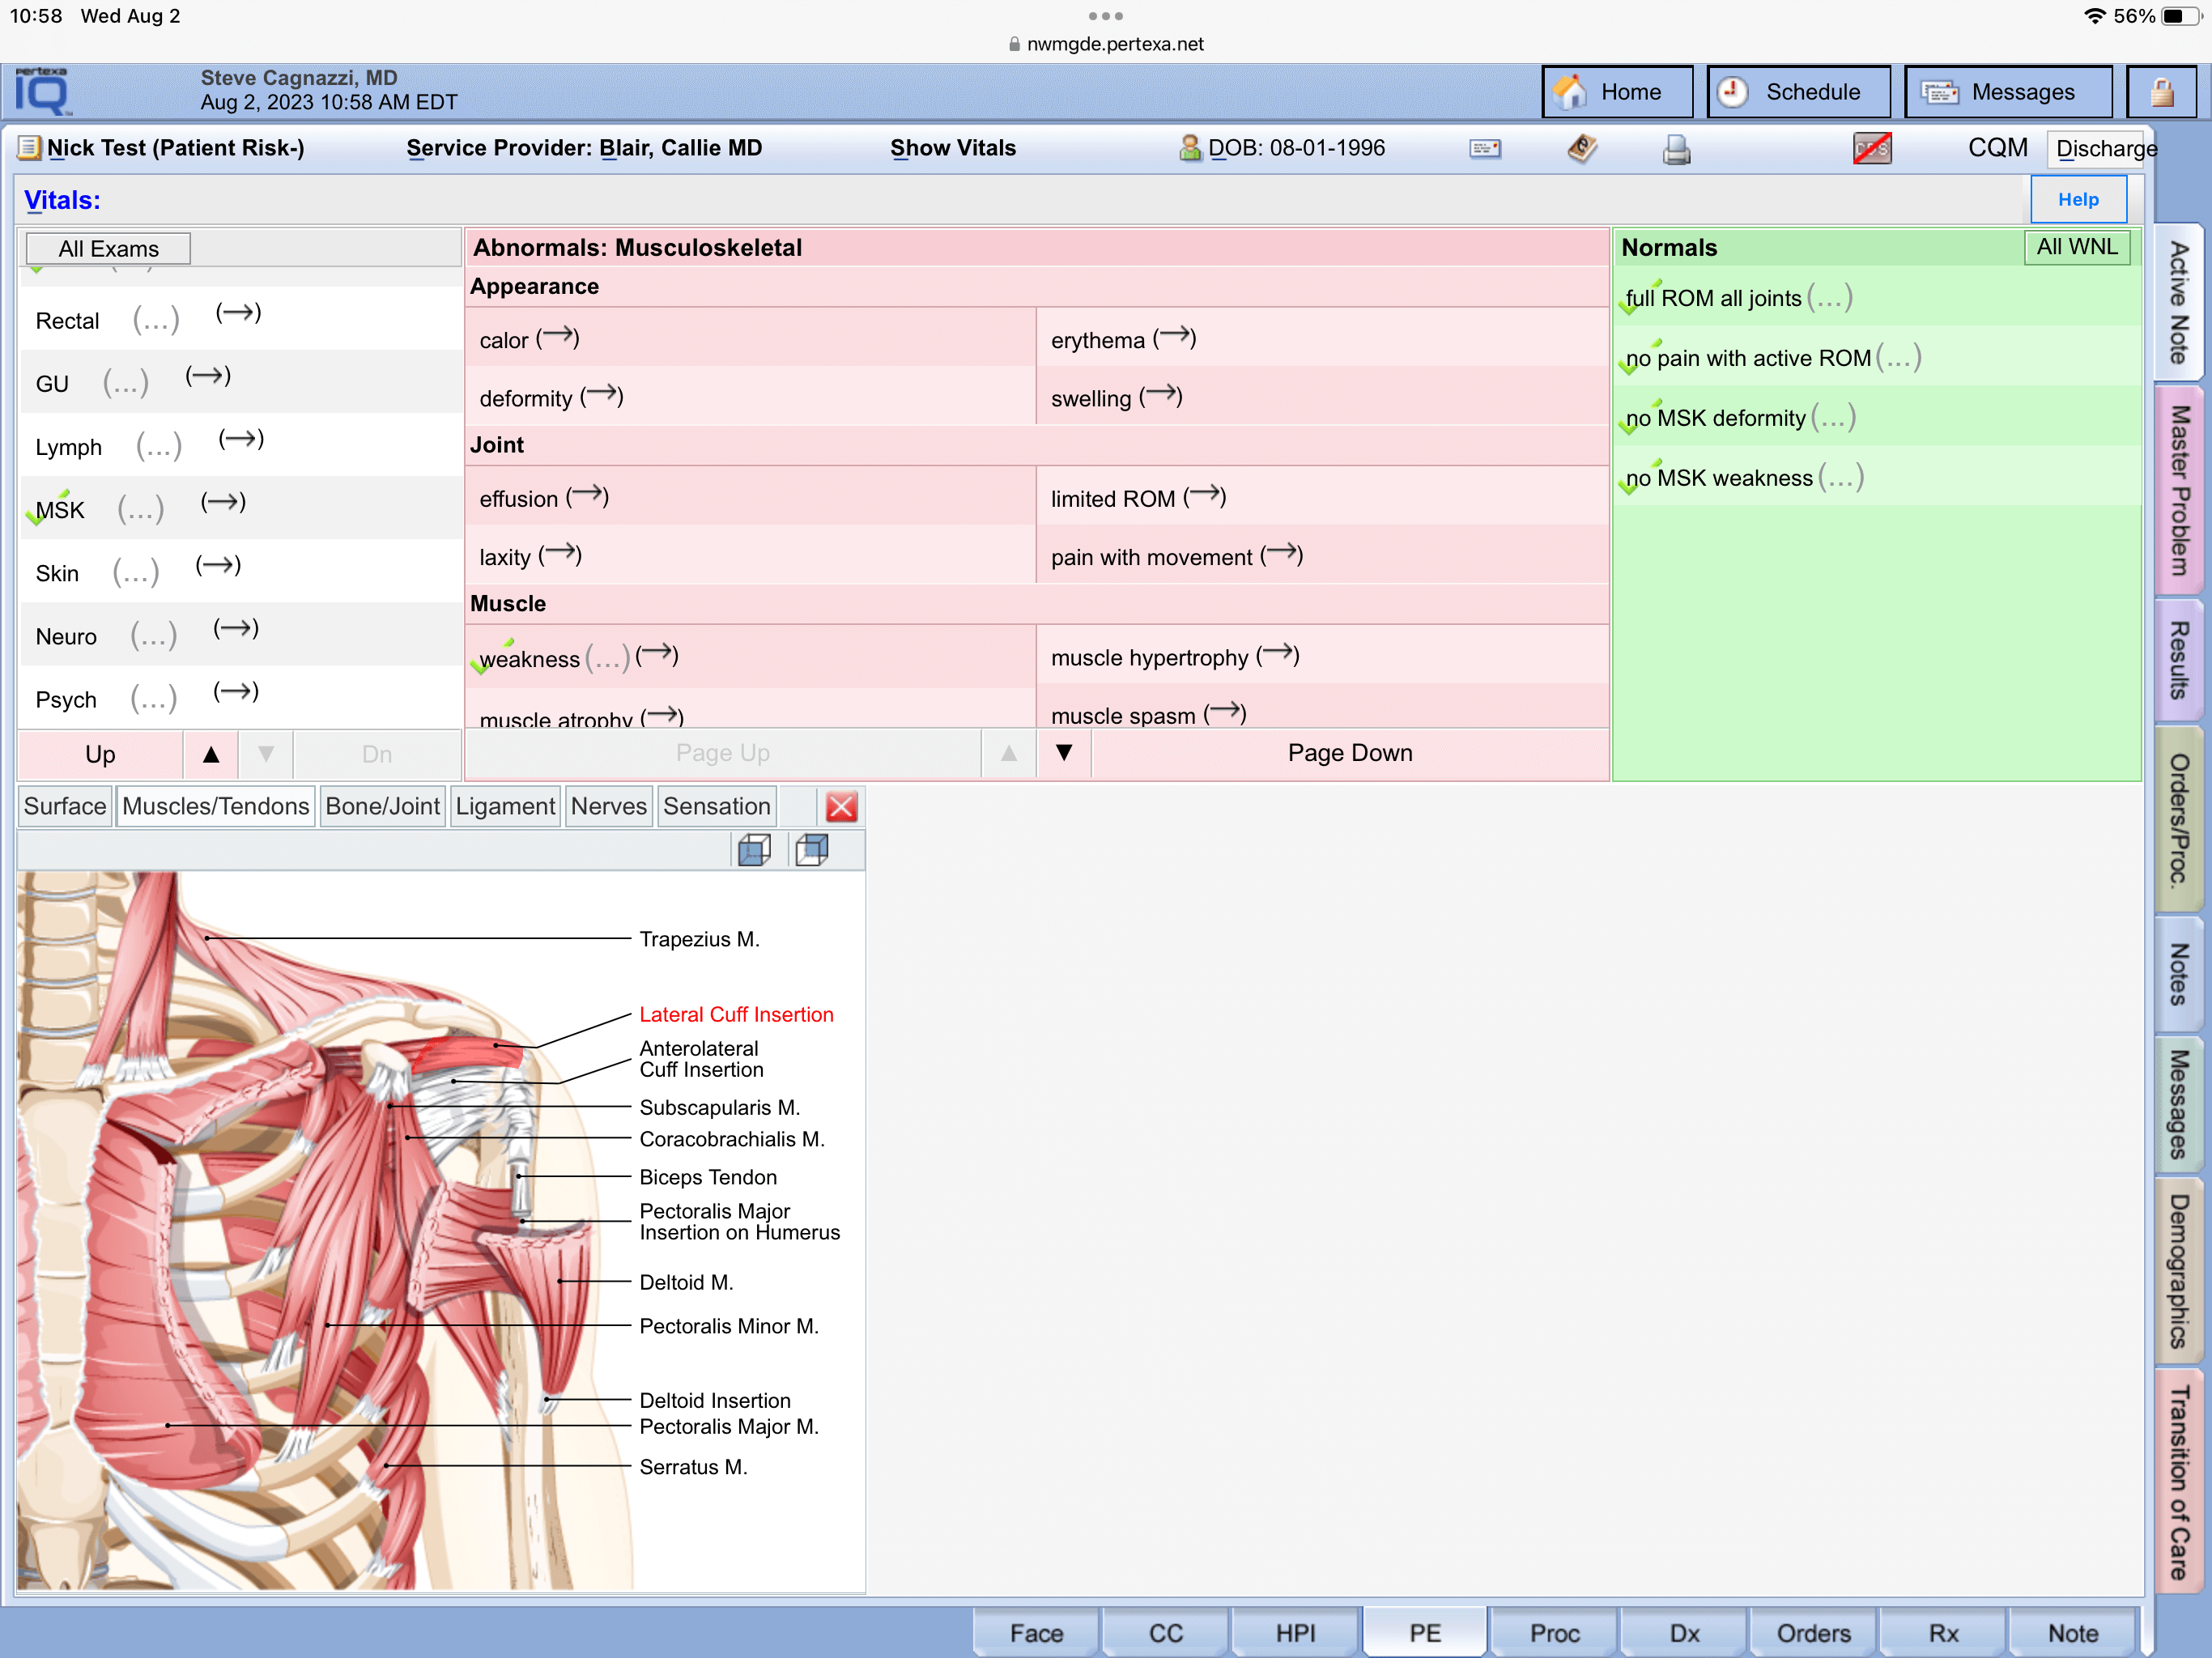
Task: Uncheck 'no MSK deformity' normal finding
Action: pos(1714,418)
